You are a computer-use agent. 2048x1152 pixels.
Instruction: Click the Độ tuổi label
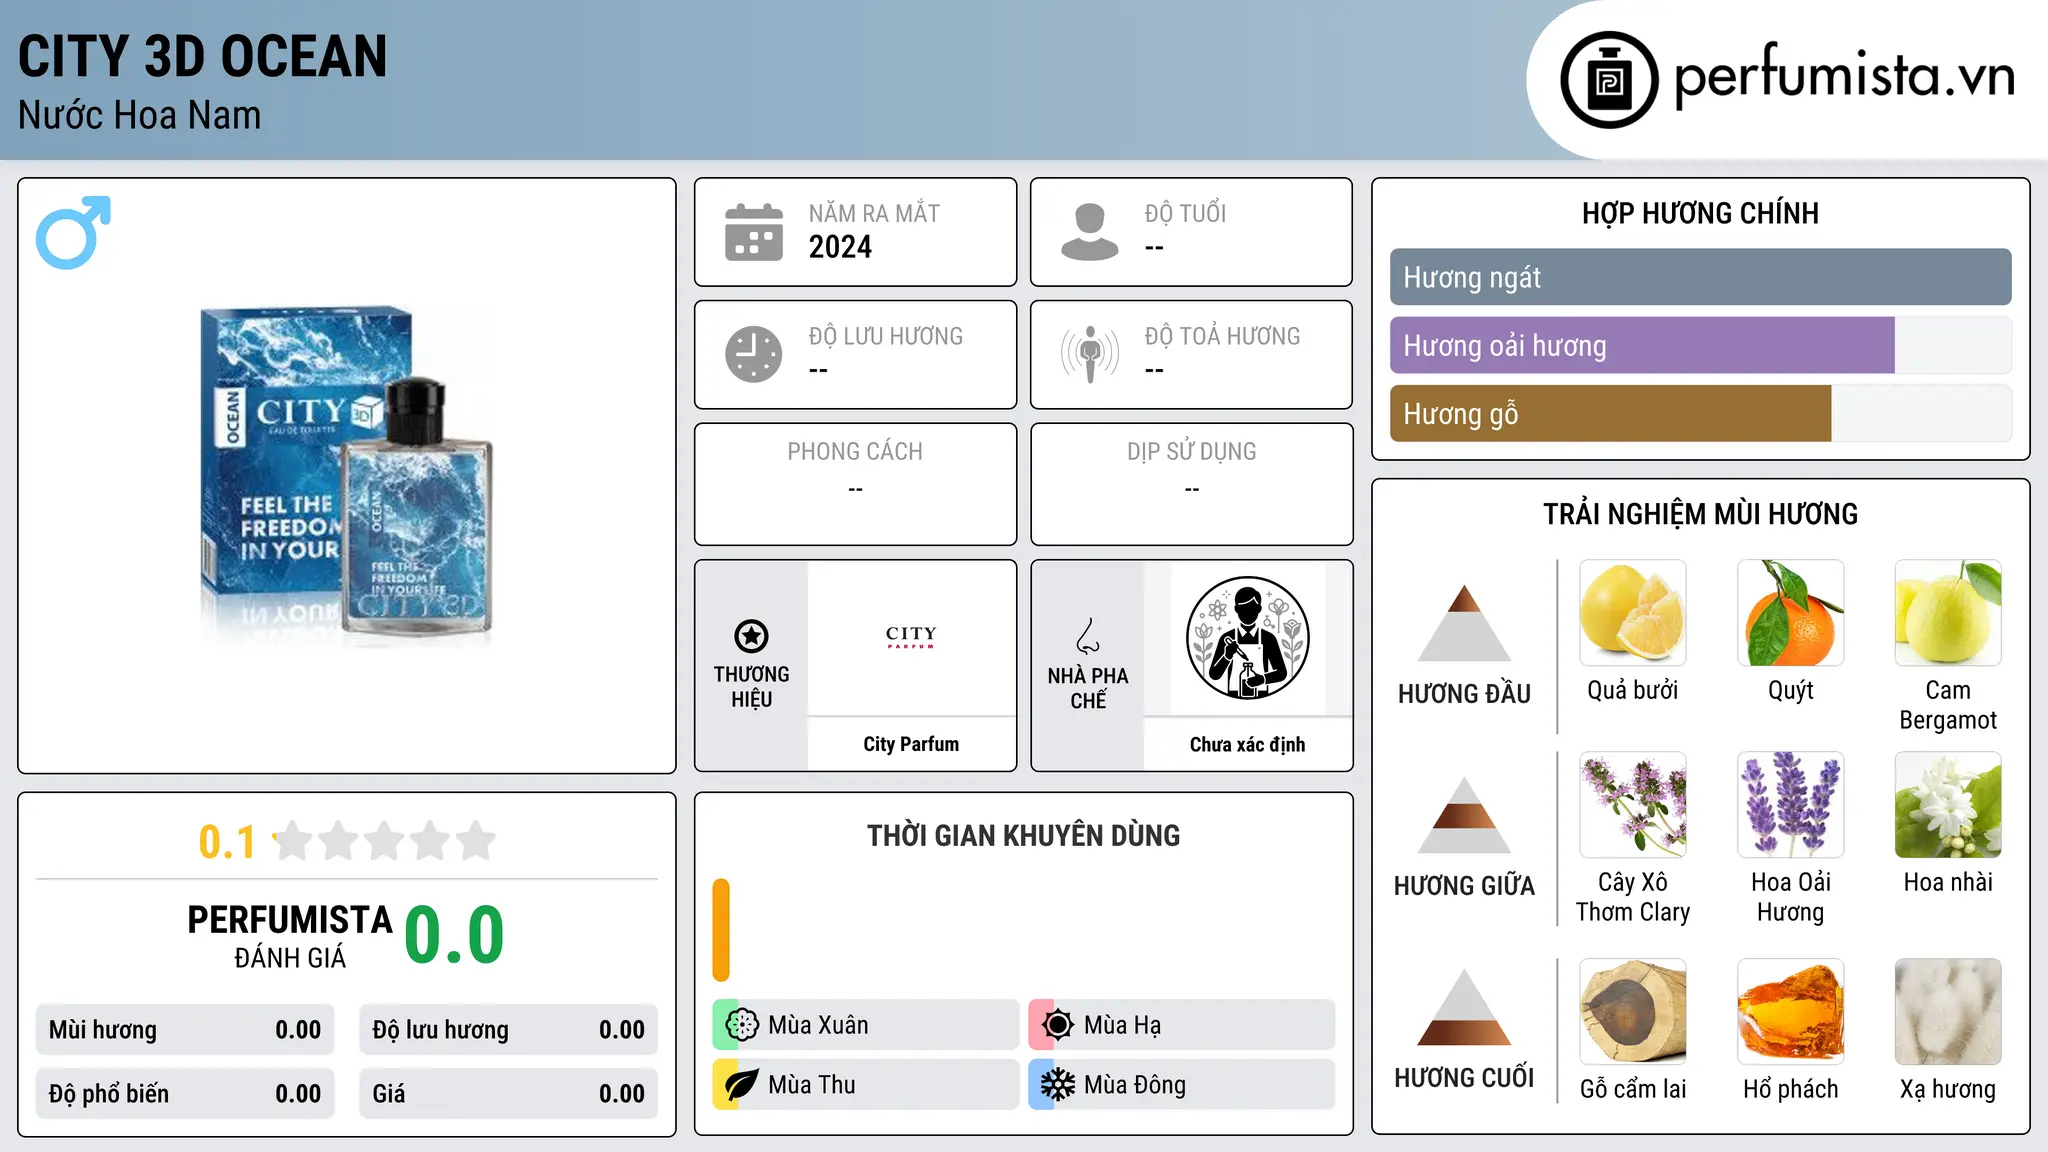[x=1185, y=213]
